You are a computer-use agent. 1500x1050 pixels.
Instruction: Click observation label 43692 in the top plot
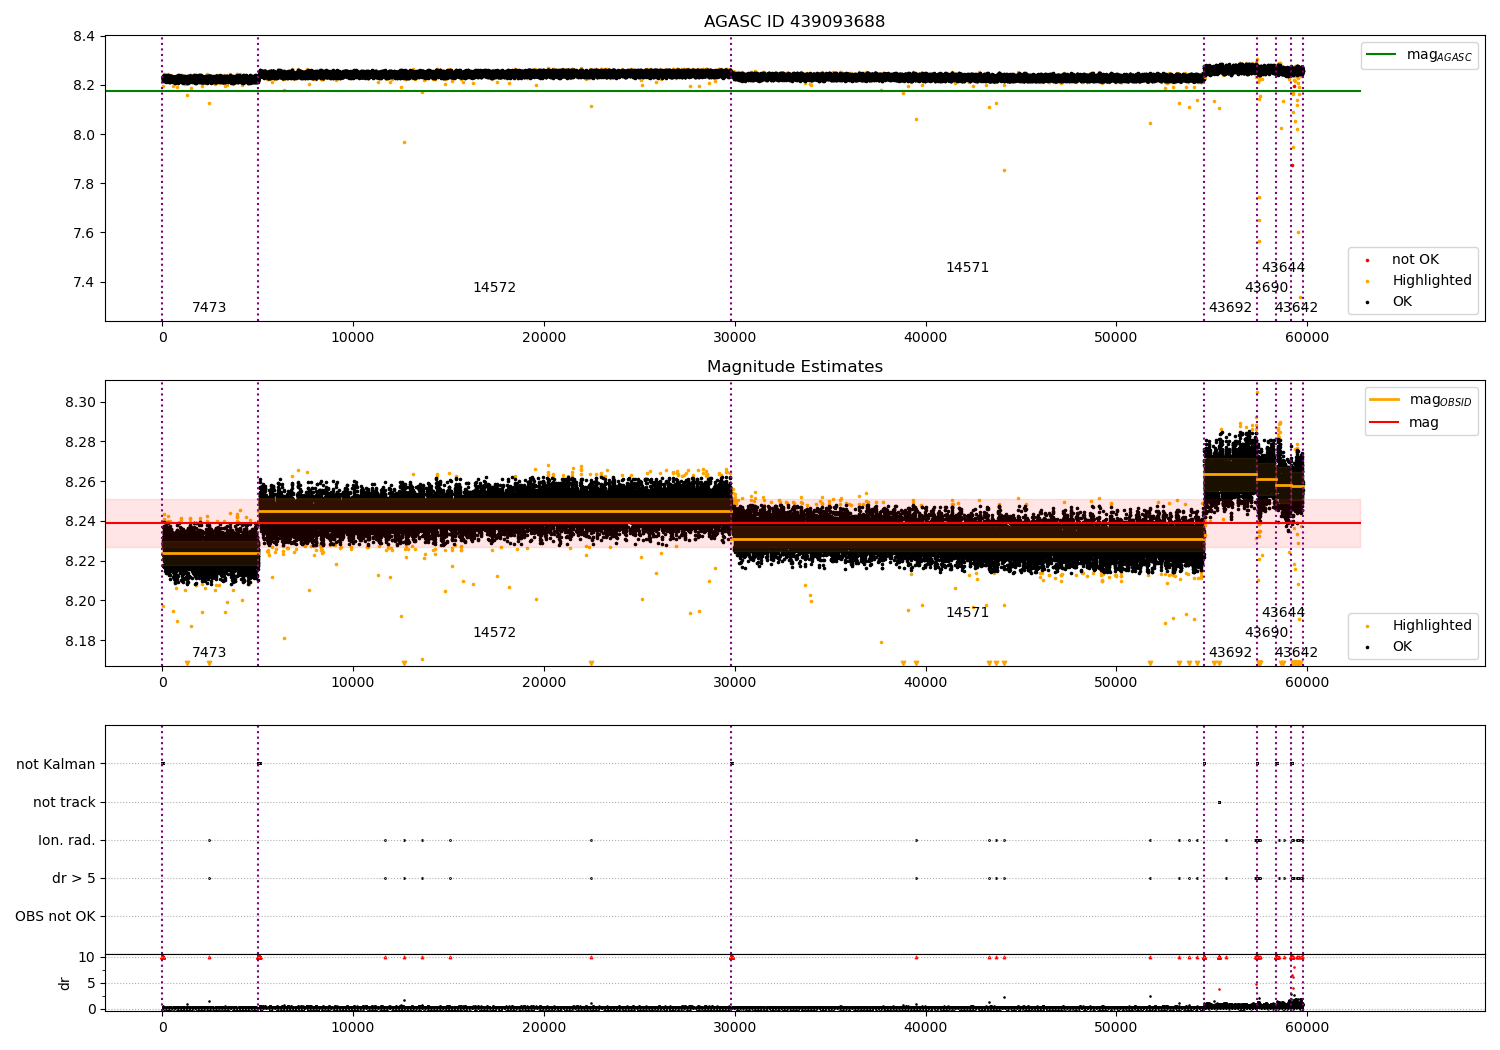click(x=1230, y=308)
